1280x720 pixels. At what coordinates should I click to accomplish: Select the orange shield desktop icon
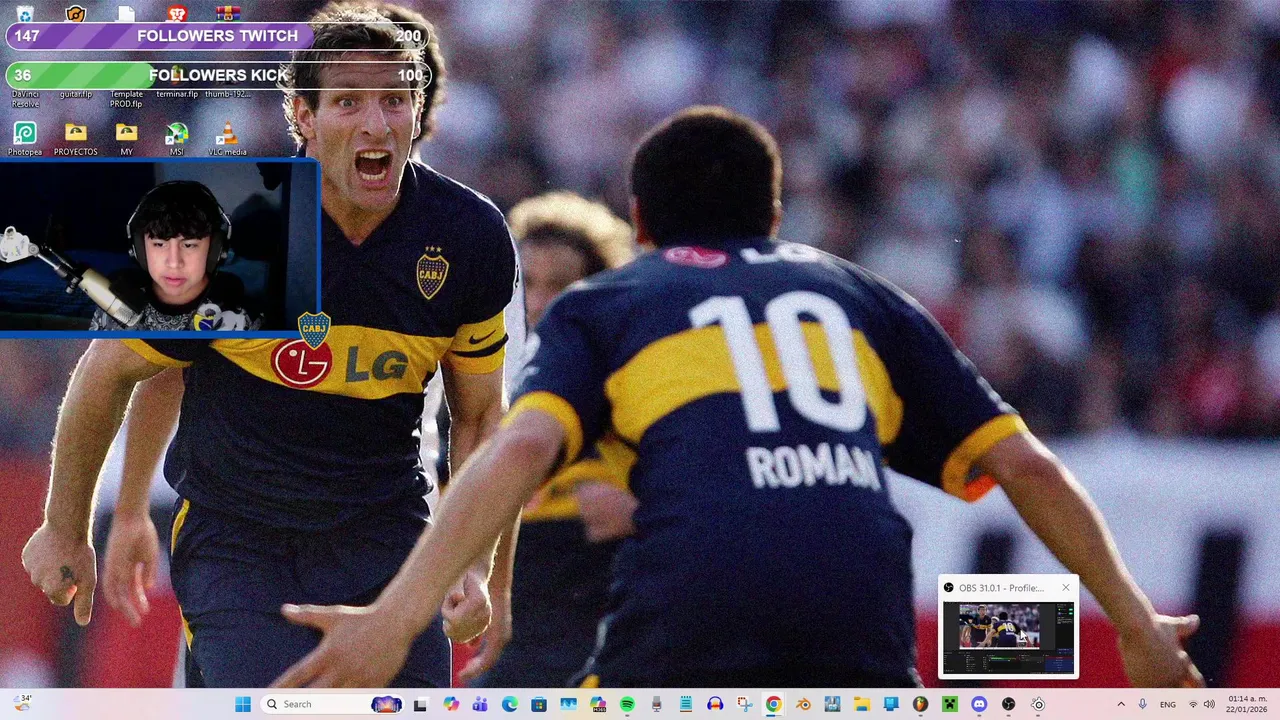pyautogui.click(x=76, y=13)
